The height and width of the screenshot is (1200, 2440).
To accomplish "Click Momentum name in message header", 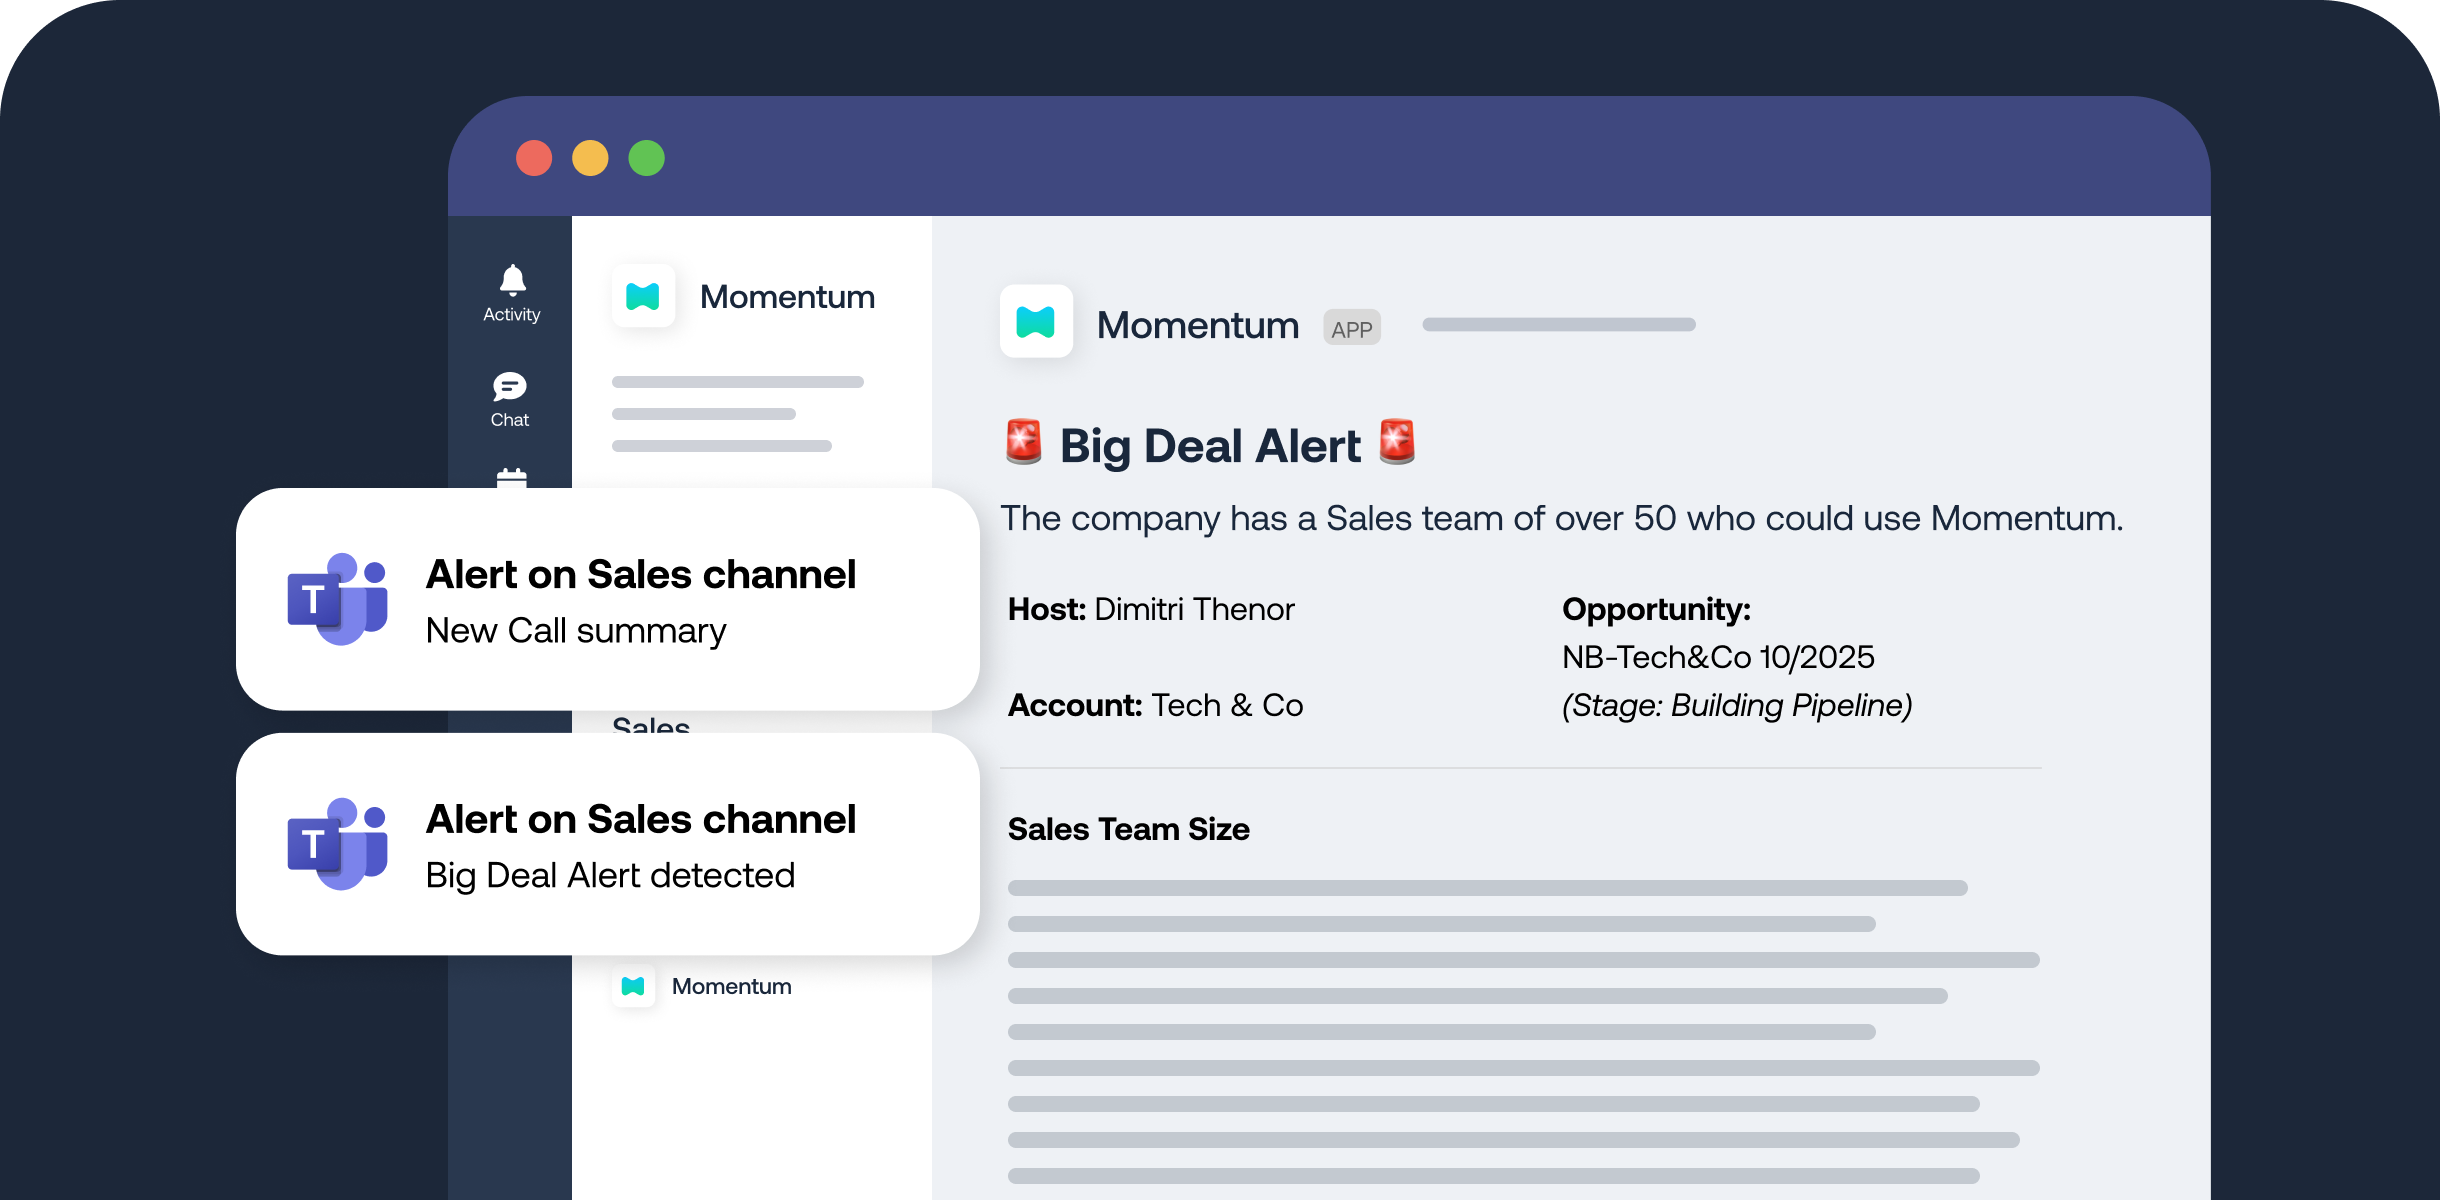I will (x=1198, y=325).
